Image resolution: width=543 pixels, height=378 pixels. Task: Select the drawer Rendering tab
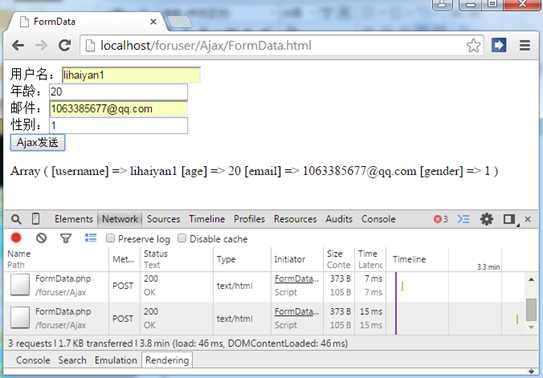point(167,360)
